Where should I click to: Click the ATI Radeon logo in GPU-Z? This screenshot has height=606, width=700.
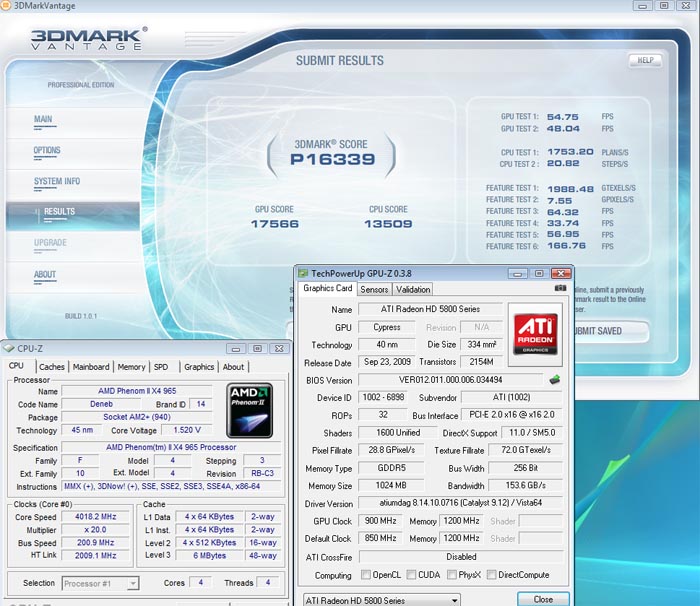coord(535,334)
